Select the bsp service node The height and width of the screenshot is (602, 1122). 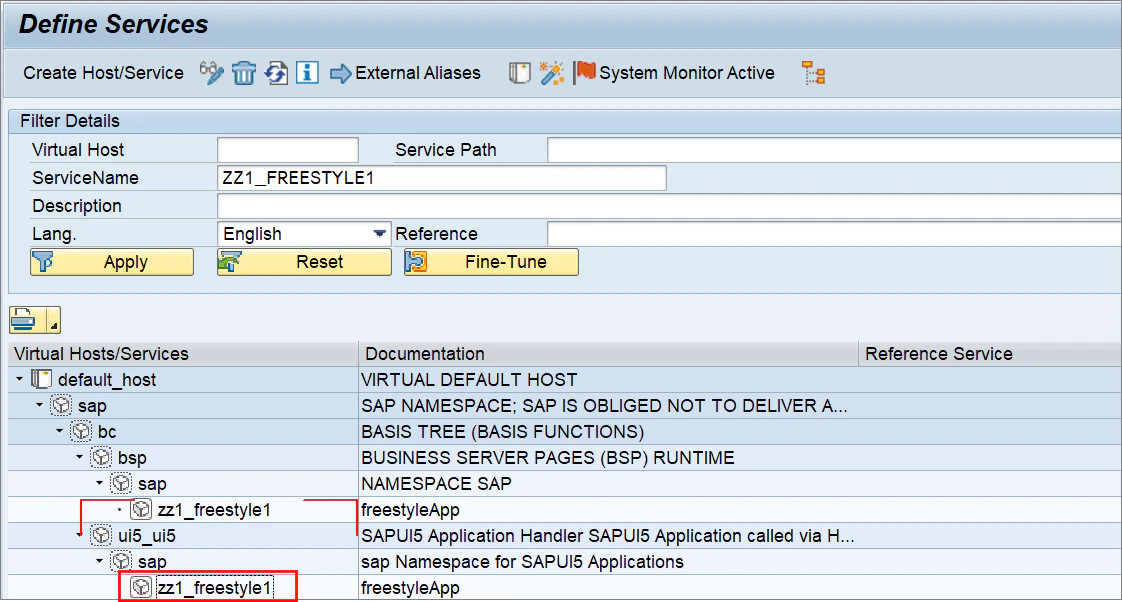[132, 458]
